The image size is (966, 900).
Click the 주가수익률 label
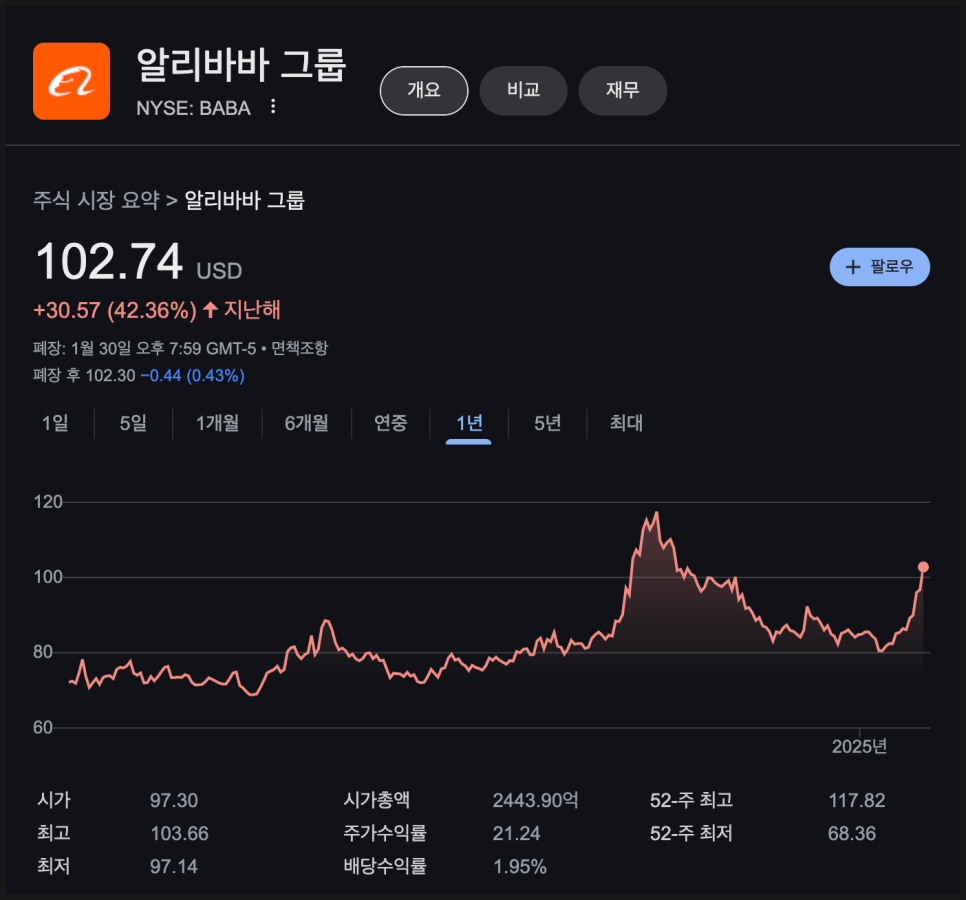(385, 833)
